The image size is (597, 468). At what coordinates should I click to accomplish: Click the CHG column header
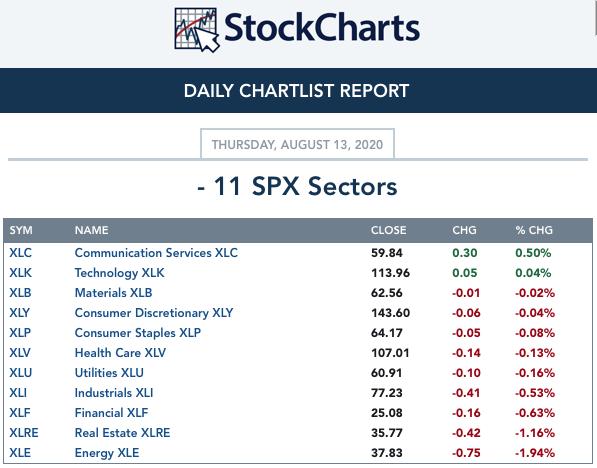[465, 230]
